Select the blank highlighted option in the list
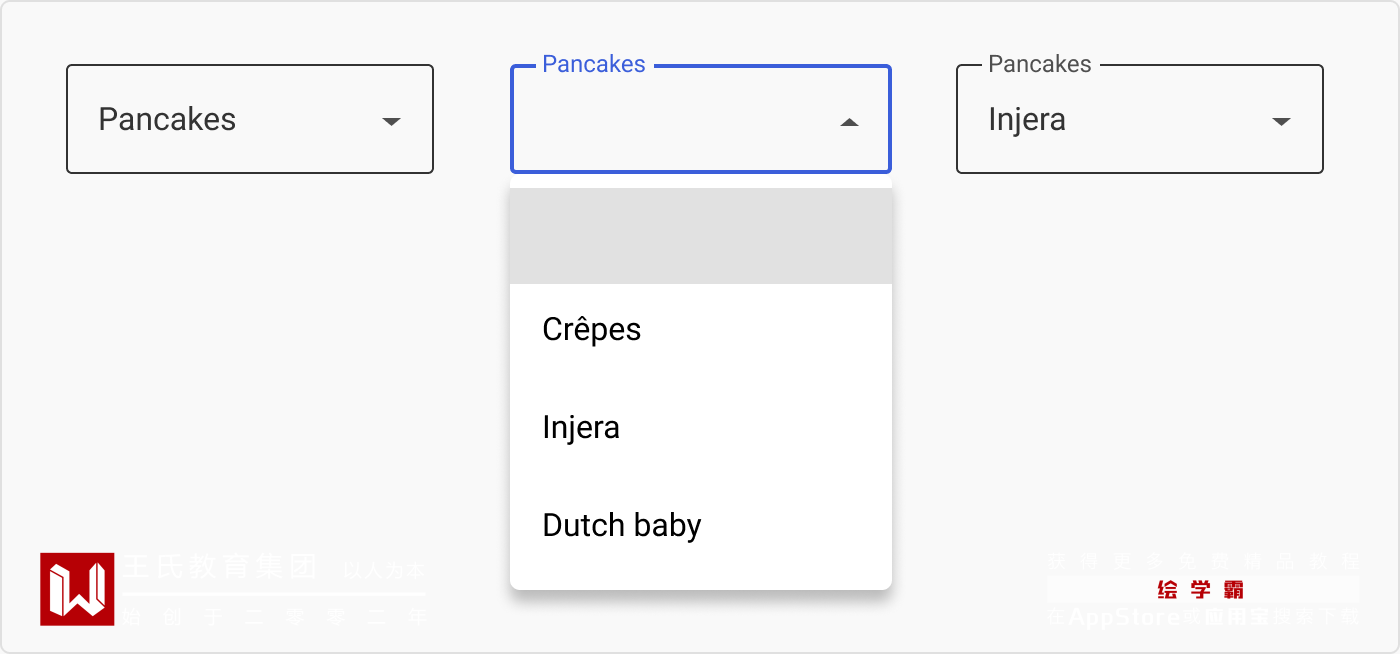 700,236
